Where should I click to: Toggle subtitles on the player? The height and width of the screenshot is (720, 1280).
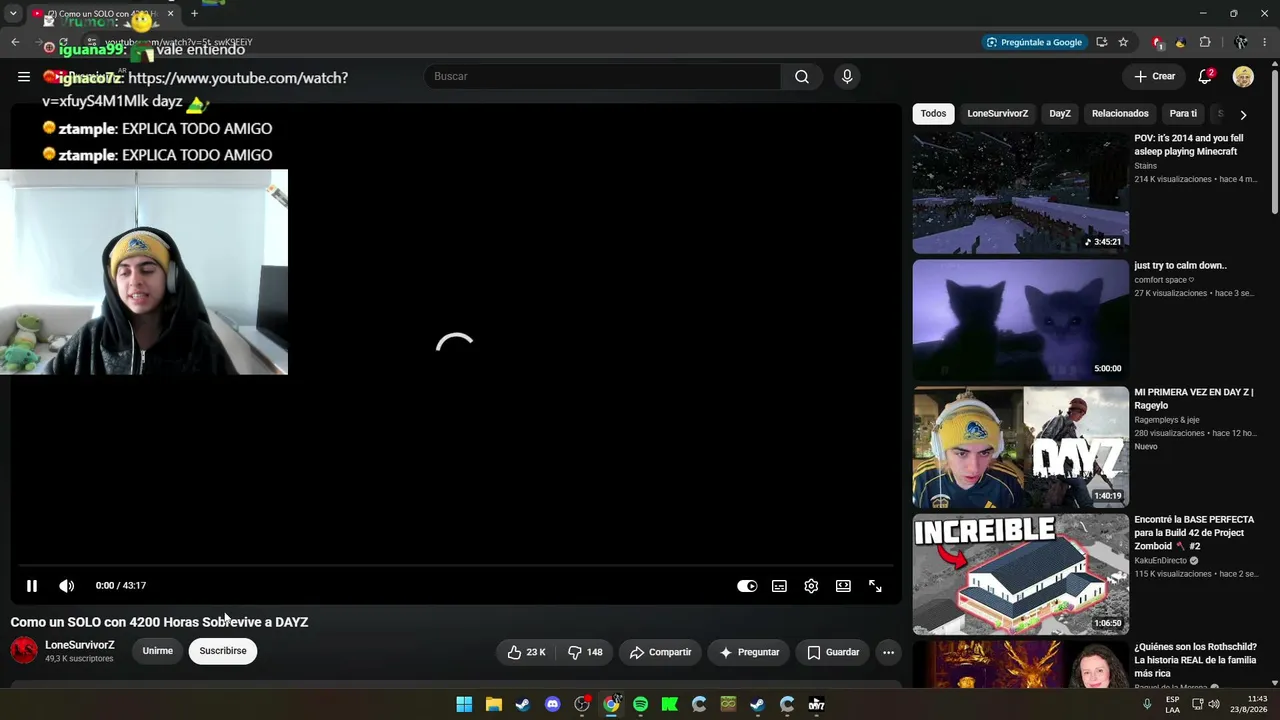click(779, 586)
